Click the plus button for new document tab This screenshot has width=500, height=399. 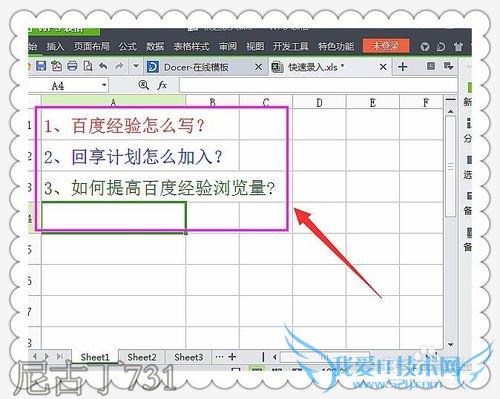click(x=402, y=67)
